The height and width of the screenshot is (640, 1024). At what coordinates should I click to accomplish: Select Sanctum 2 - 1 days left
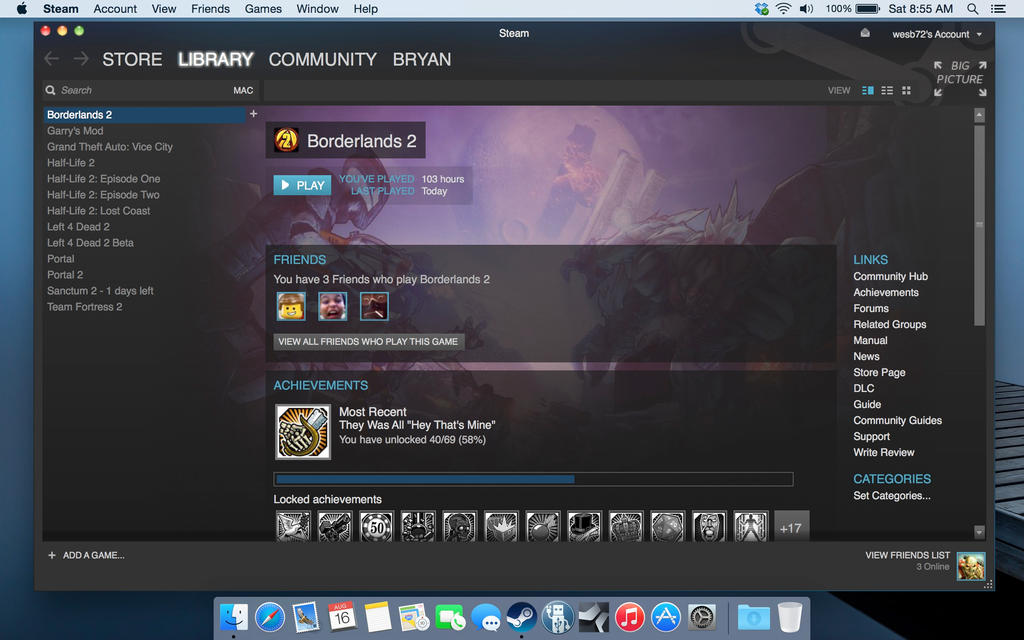(100, 291)
